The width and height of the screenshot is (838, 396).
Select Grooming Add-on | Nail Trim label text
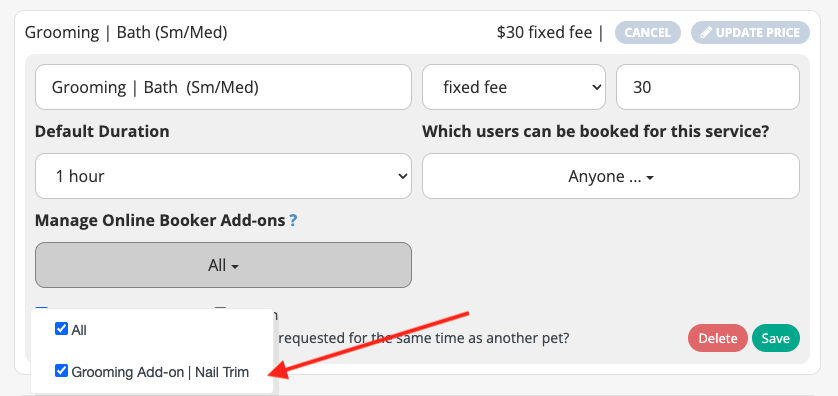[x=160, y=372]
